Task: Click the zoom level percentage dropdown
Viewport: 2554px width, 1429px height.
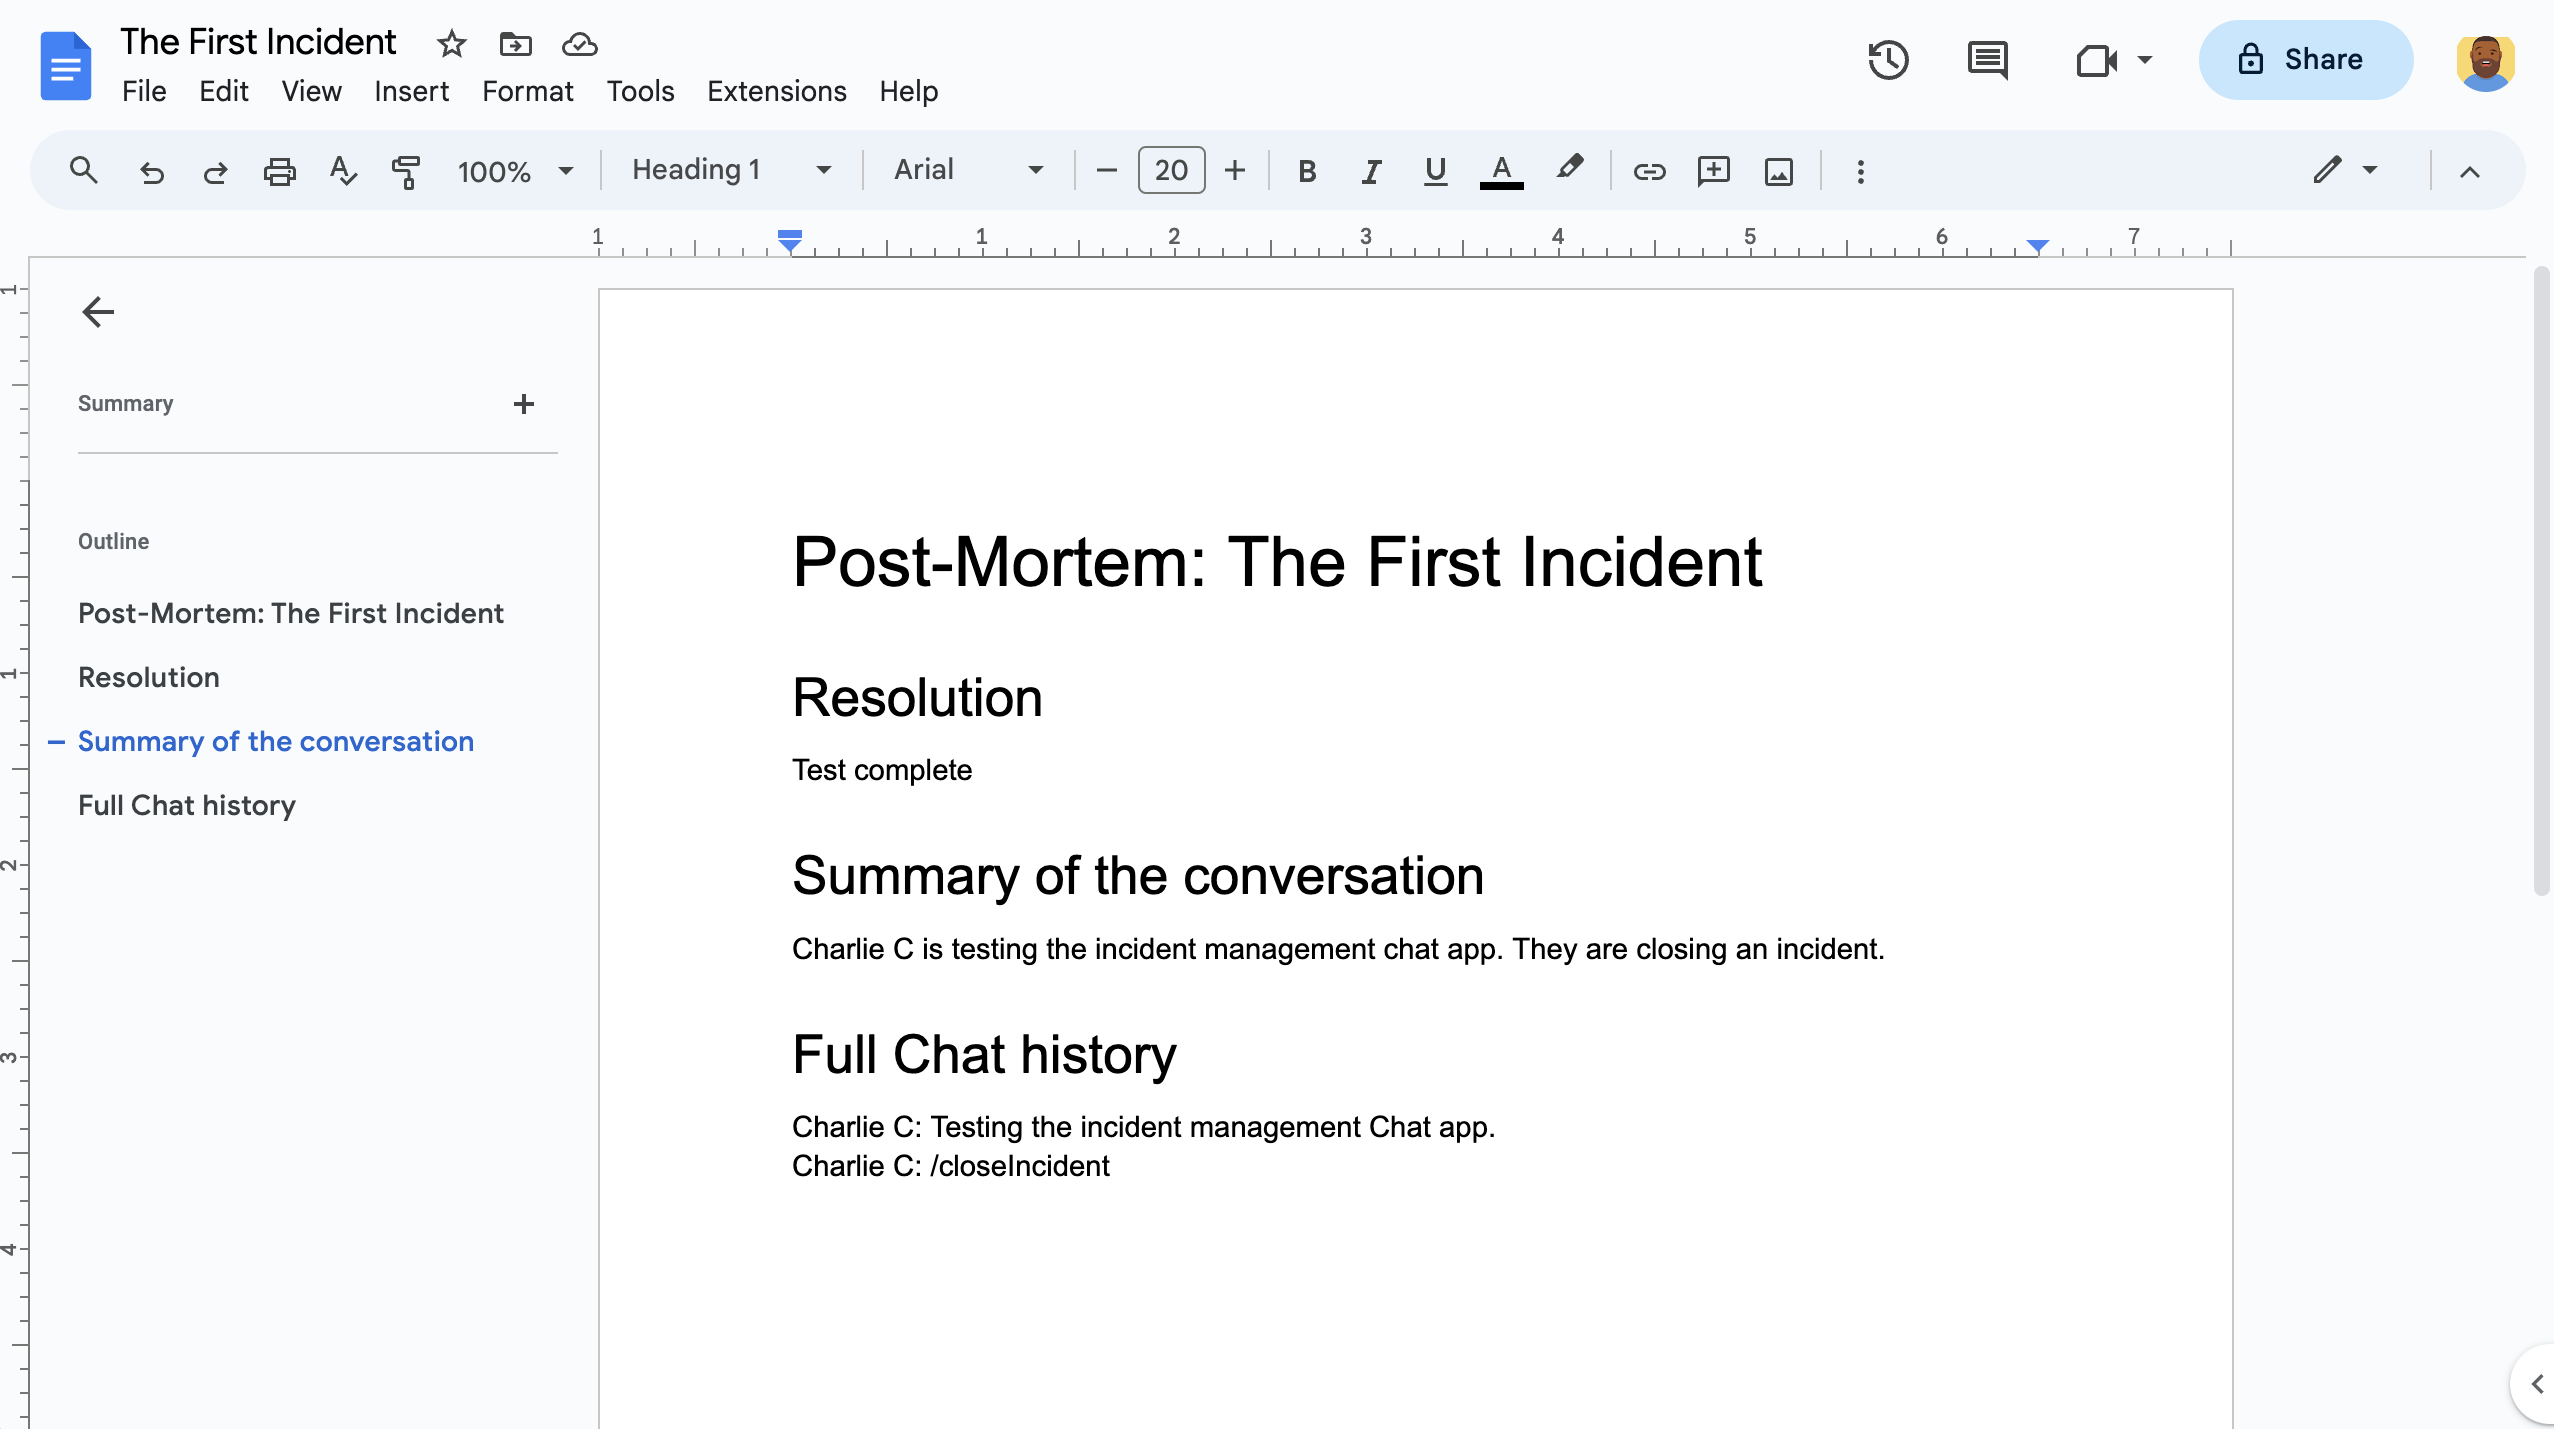Action: [516, 170]
